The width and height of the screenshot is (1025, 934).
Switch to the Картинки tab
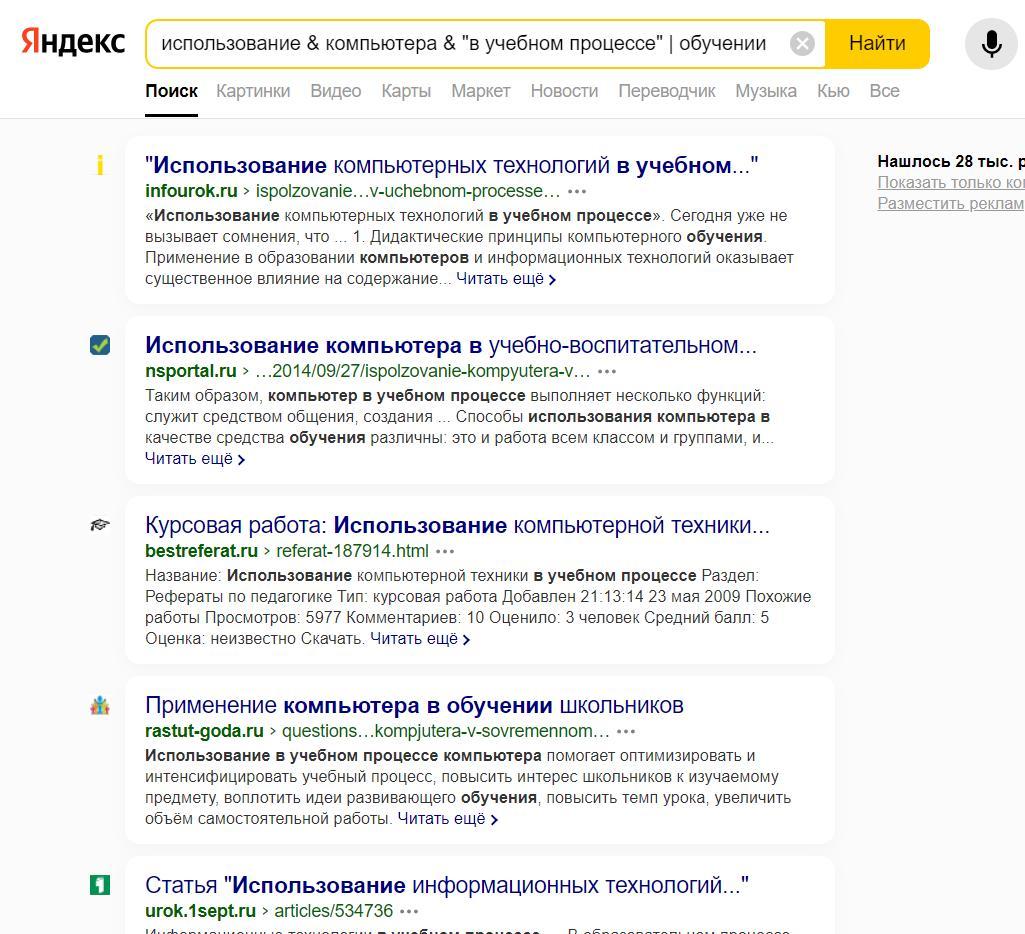253,91
